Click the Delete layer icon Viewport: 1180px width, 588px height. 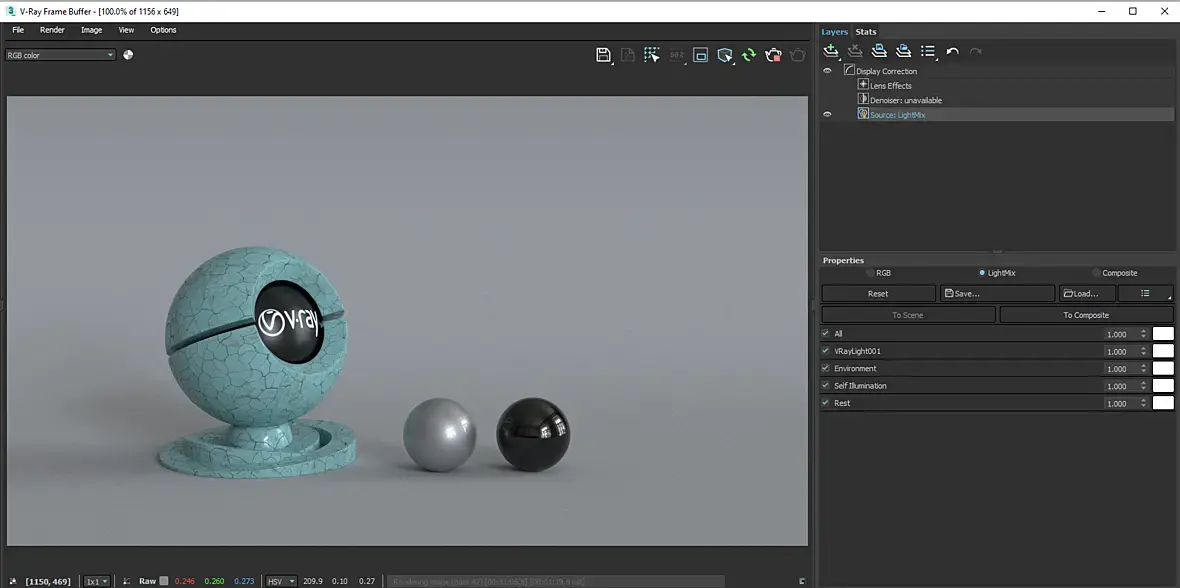855,51
